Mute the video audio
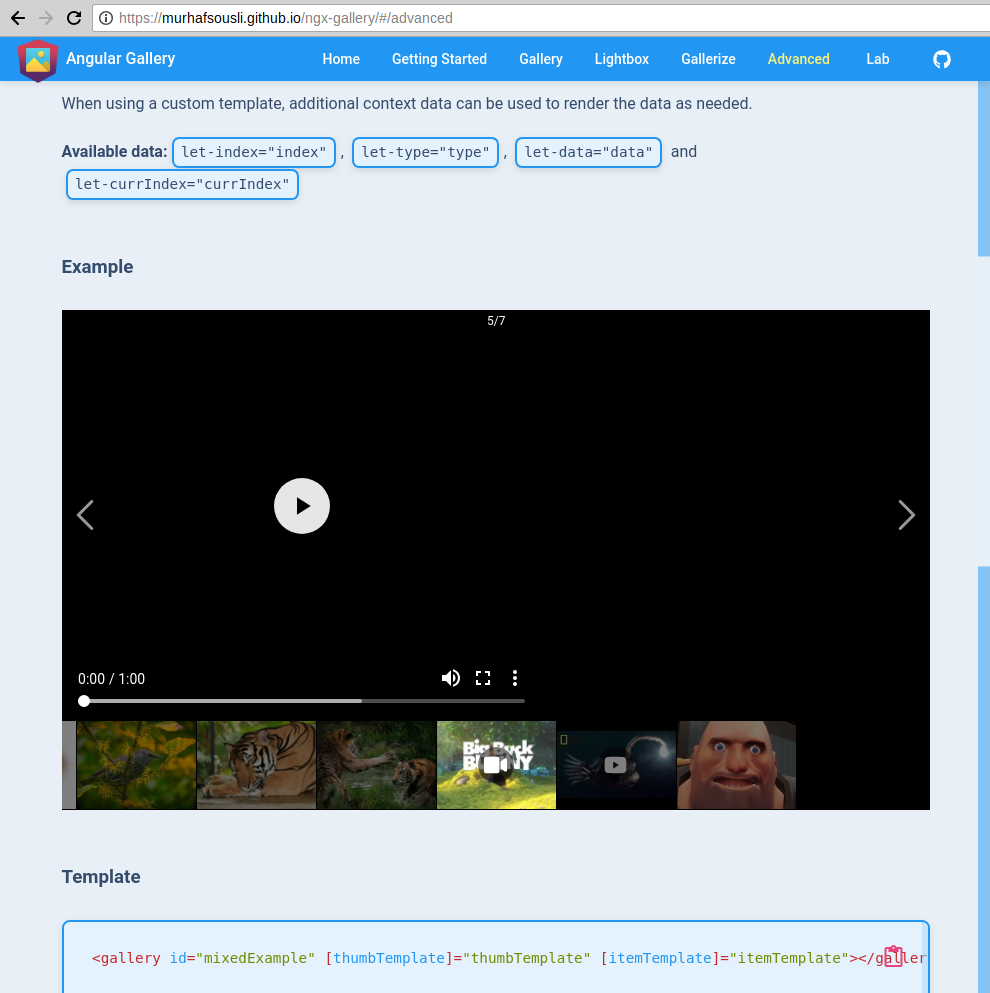 [x=451, y=678]
